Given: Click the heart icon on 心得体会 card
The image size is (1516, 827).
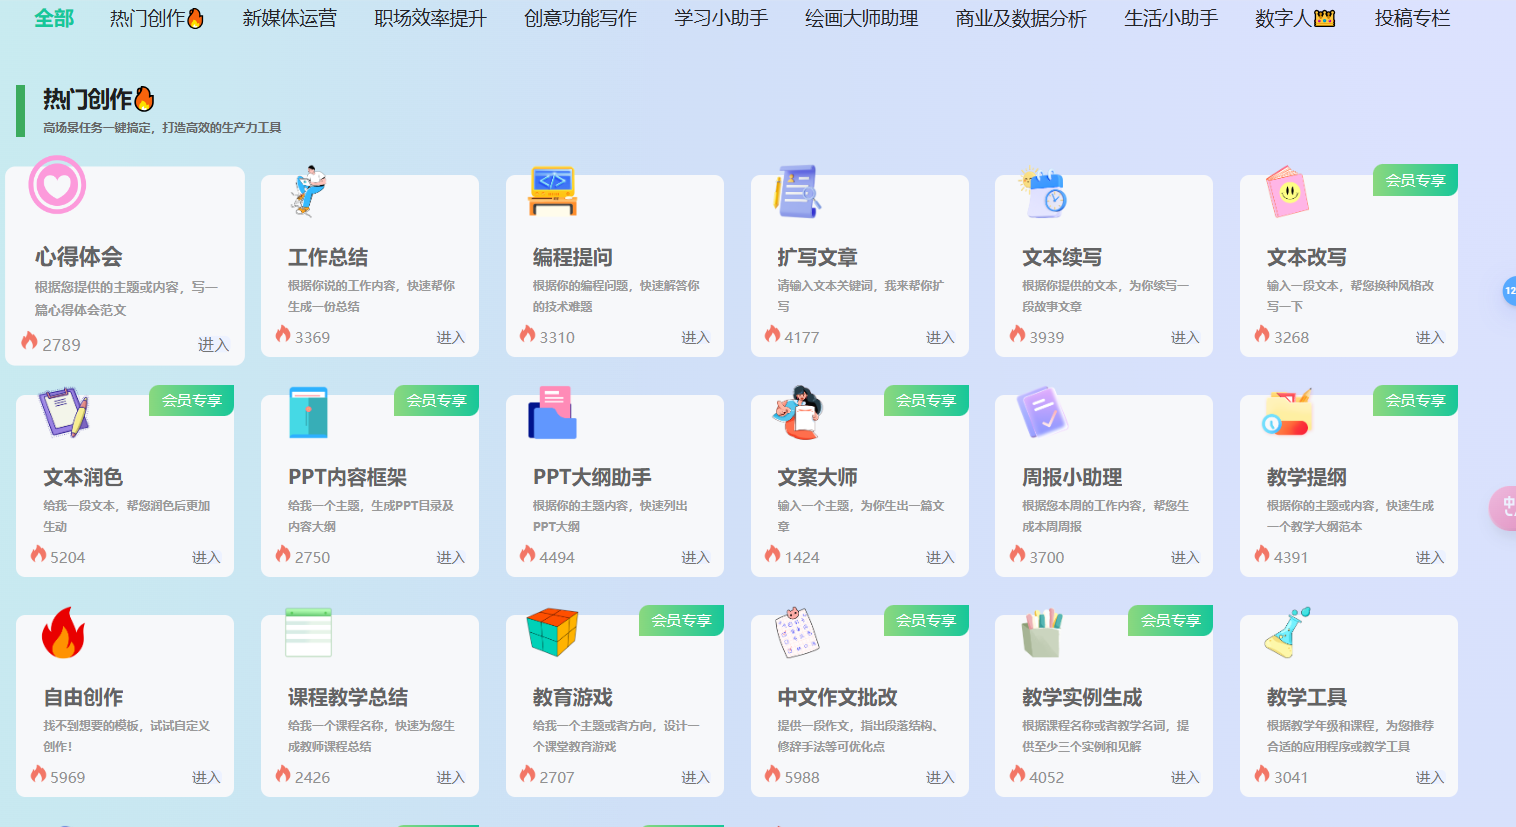Looking at the screenshot, I should tap(57, 185).
